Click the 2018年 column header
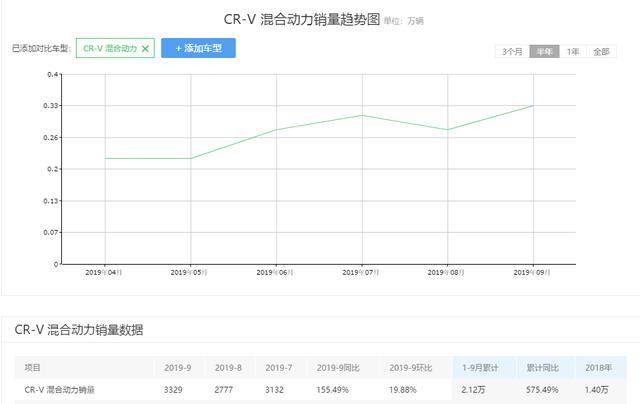The width and height of the screenshot is (640, 404). point(599,368)
